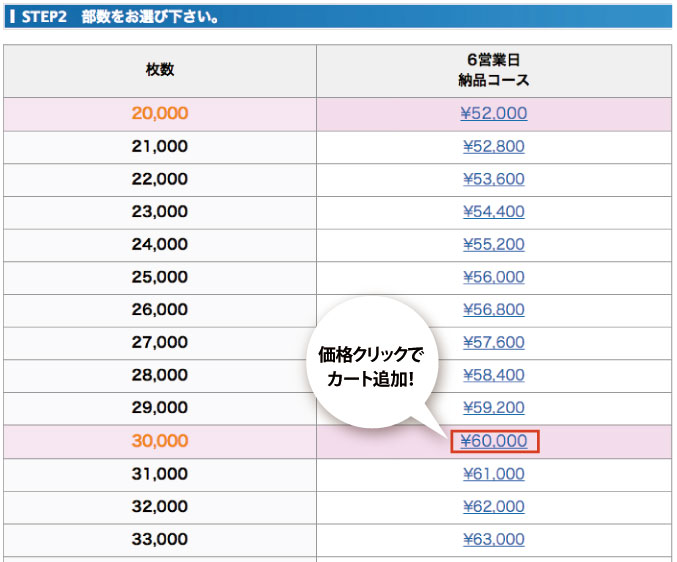
Task: Click the 6営業日 納品コース column header
Action: pos(494,71)
